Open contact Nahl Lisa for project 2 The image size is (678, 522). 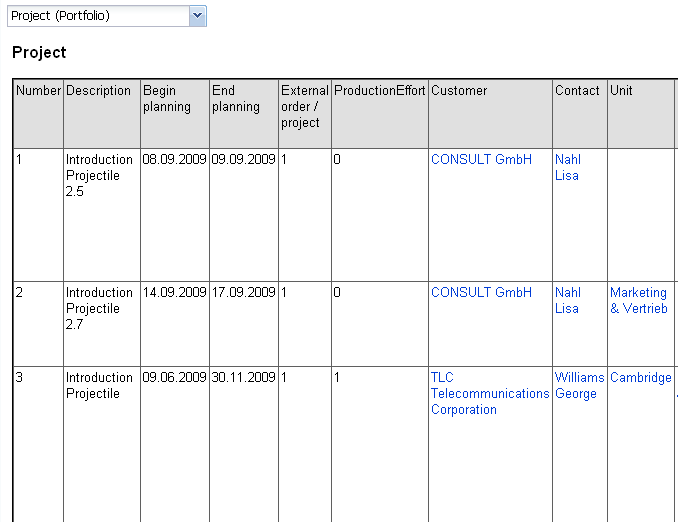[567, 301]
